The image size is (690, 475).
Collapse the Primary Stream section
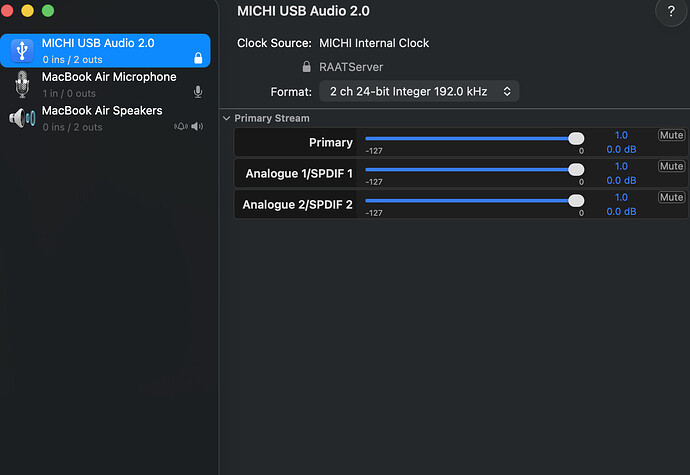(227, 118)
